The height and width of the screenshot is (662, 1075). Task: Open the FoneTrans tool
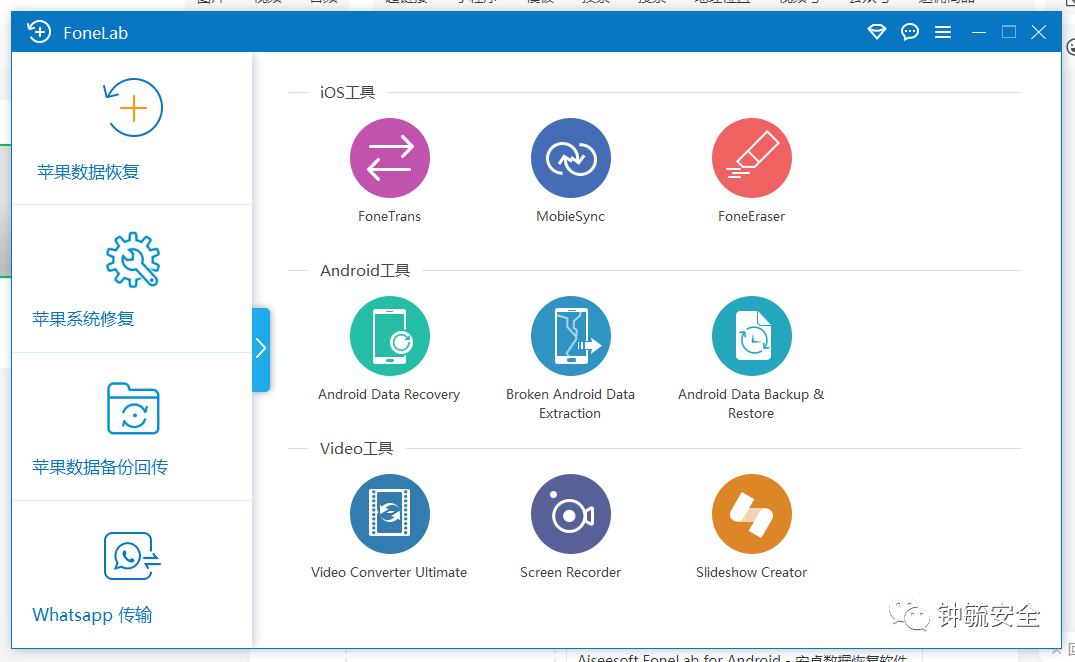point(389,158)
